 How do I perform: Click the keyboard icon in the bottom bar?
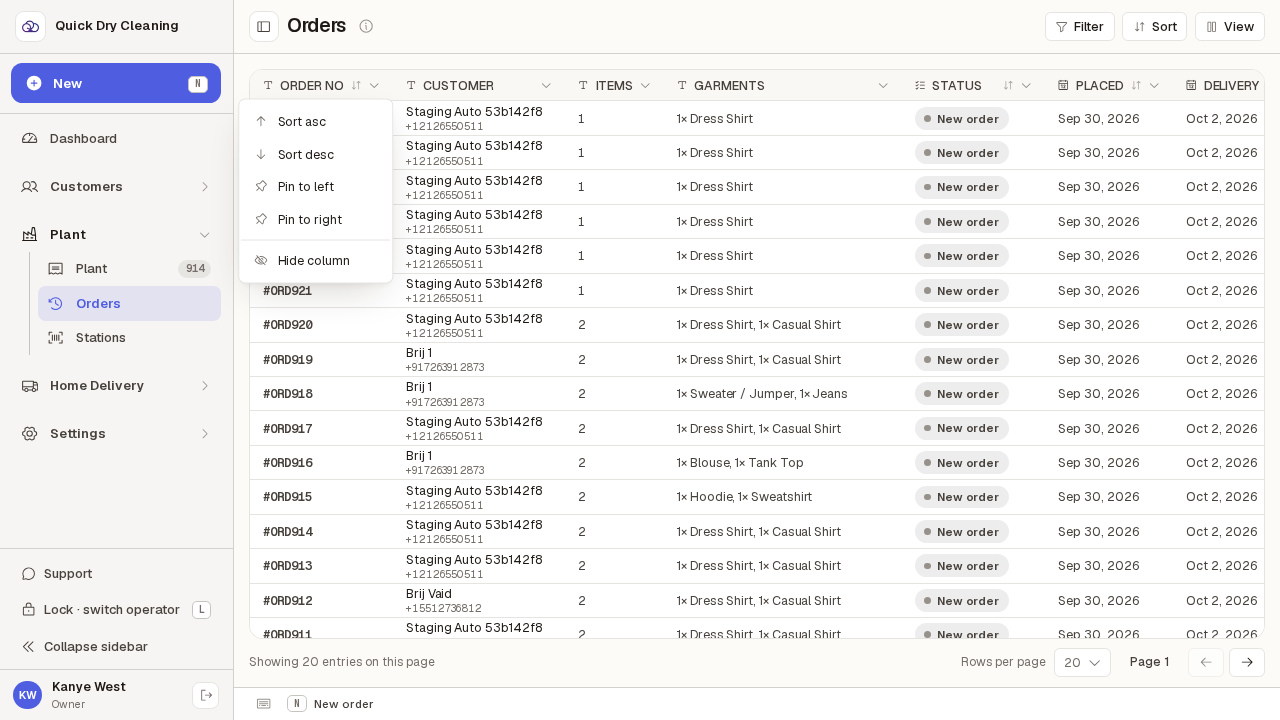[x=264, y=704]
